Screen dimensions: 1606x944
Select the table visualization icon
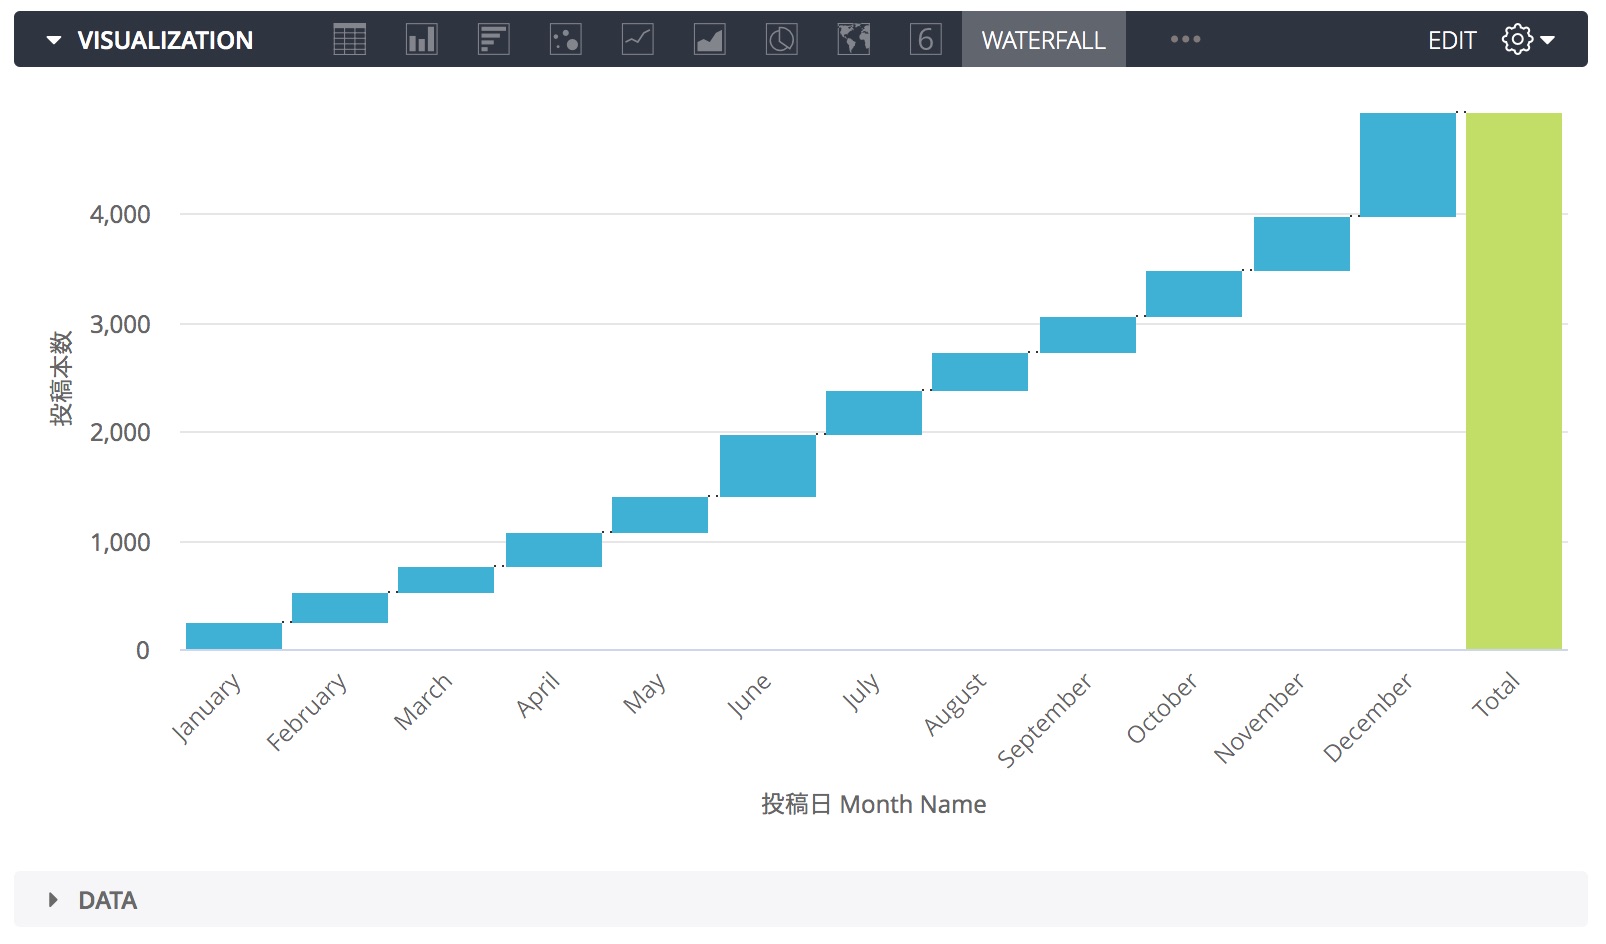[x=349, y=39]
